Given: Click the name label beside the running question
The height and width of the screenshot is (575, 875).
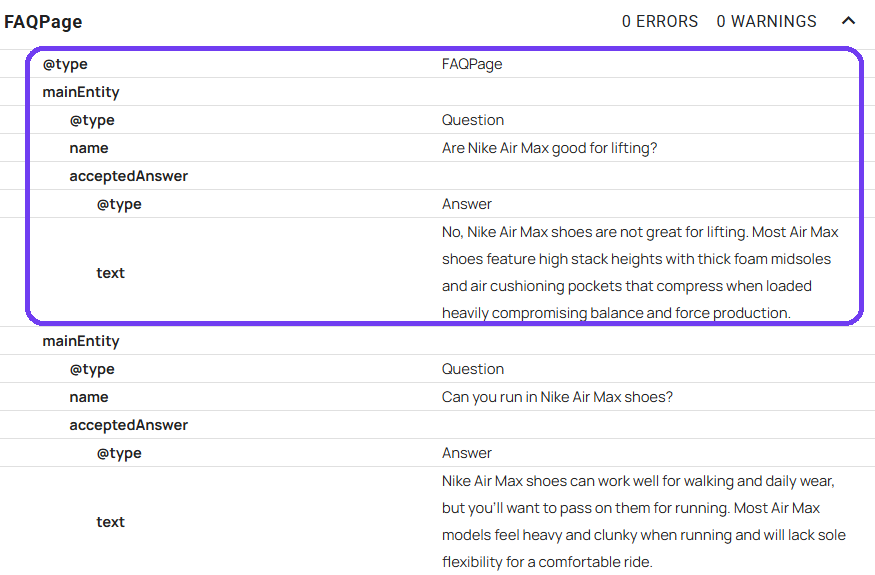Looking at the screenshot, I should pyautogui.click(x=88, y=397).
